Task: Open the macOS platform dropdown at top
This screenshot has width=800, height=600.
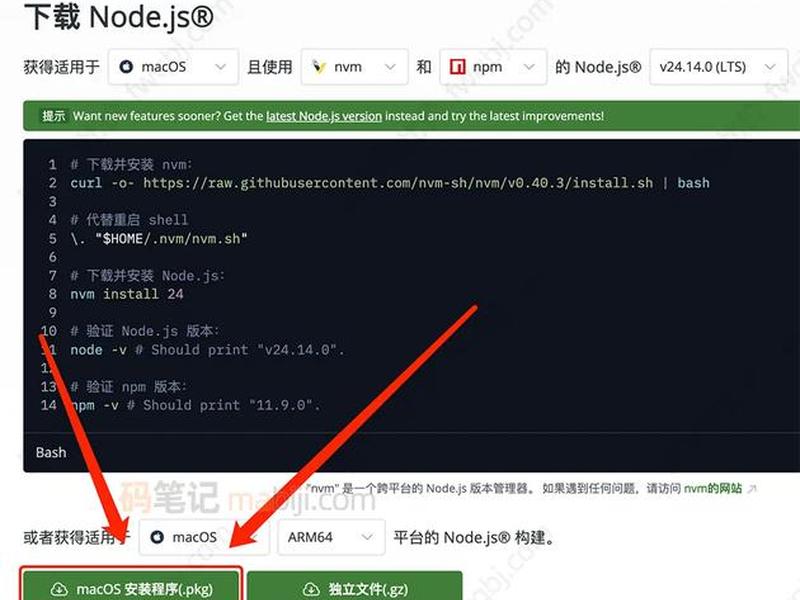Action: click(x=173, y=67)
